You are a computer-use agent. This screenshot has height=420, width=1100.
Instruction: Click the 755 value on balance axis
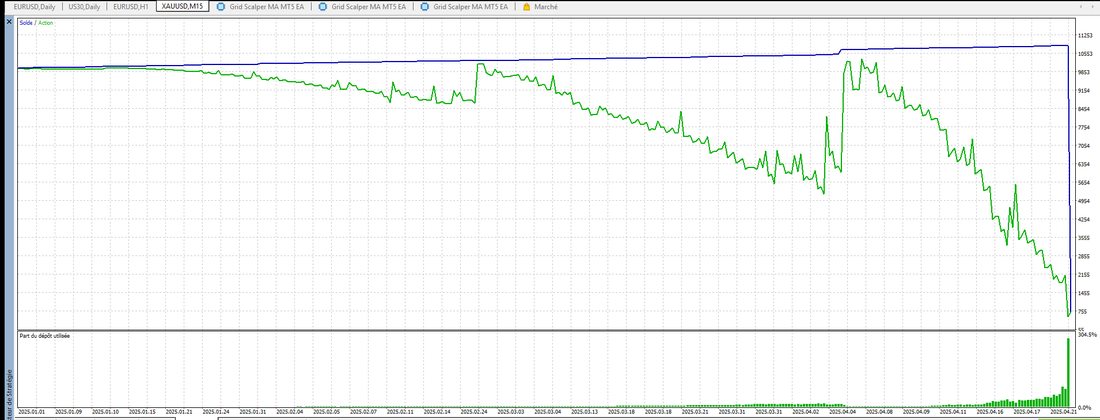pos(1083,312)
